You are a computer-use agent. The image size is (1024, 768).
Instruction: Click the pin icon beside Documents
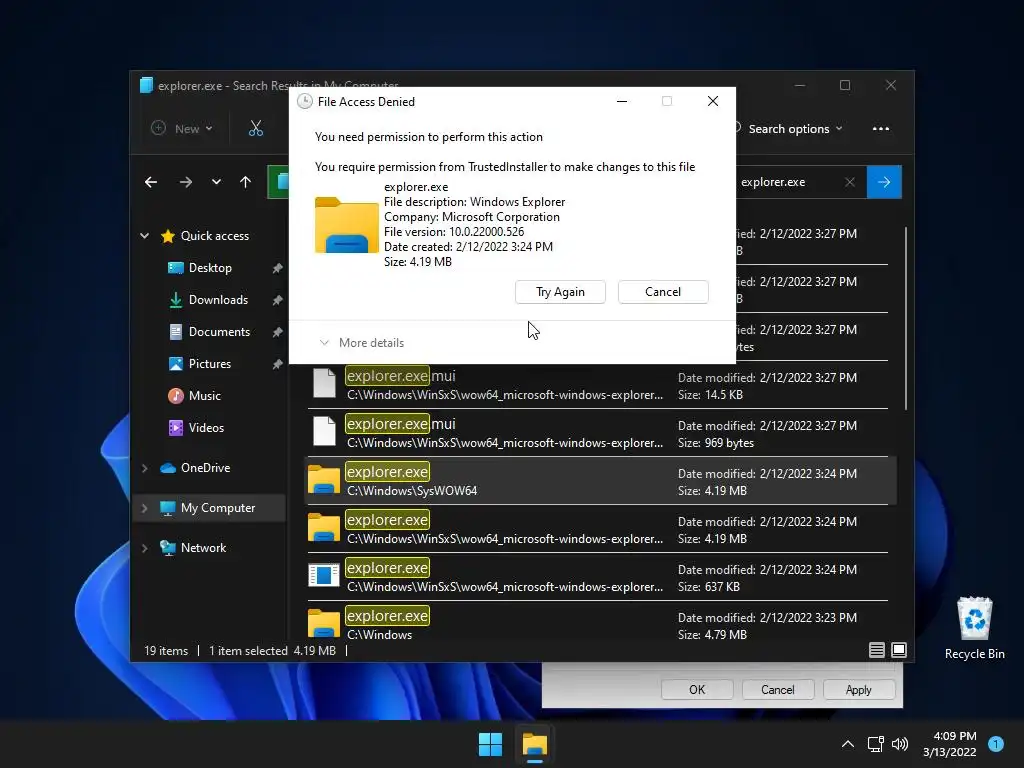(277, 332)
